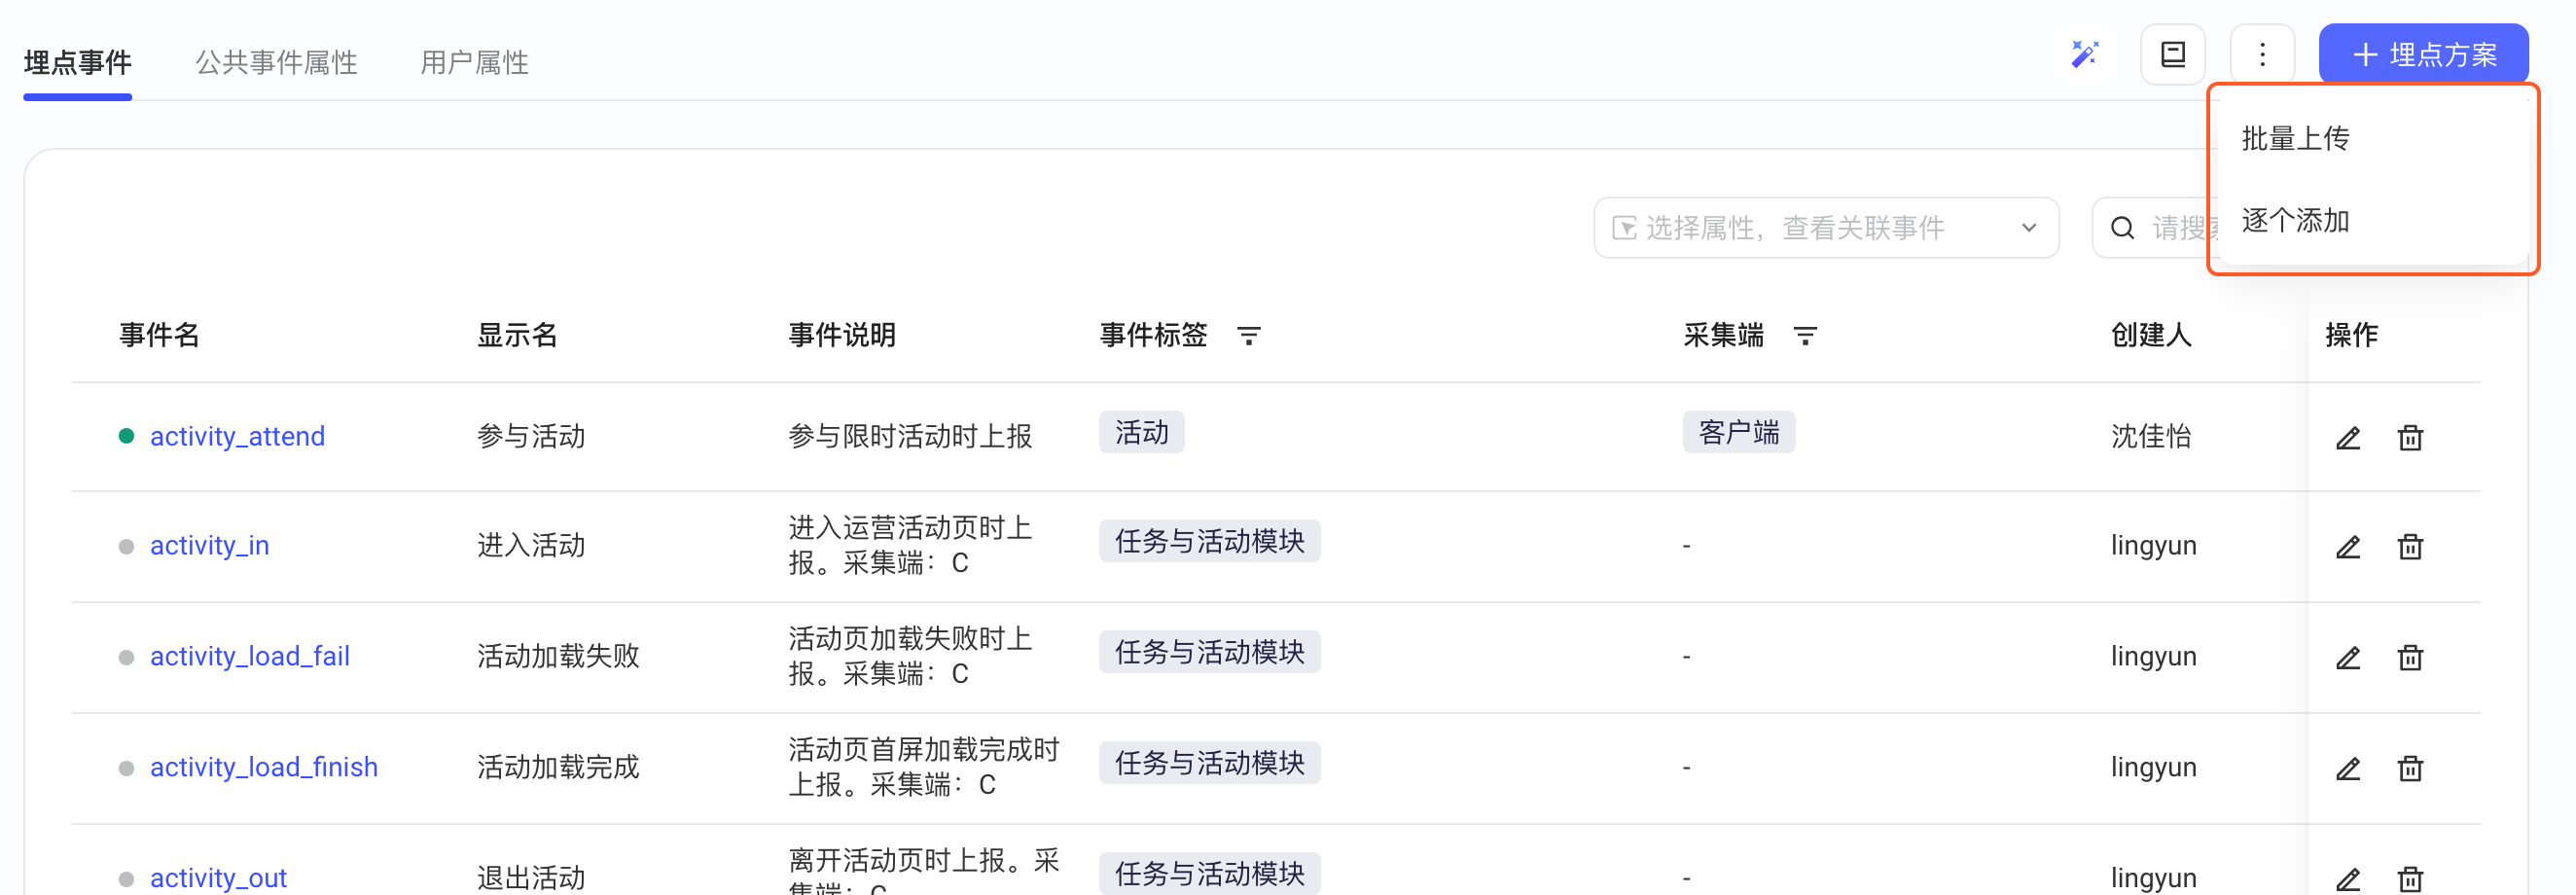Click the 事件说明 column header

[842, 335]
